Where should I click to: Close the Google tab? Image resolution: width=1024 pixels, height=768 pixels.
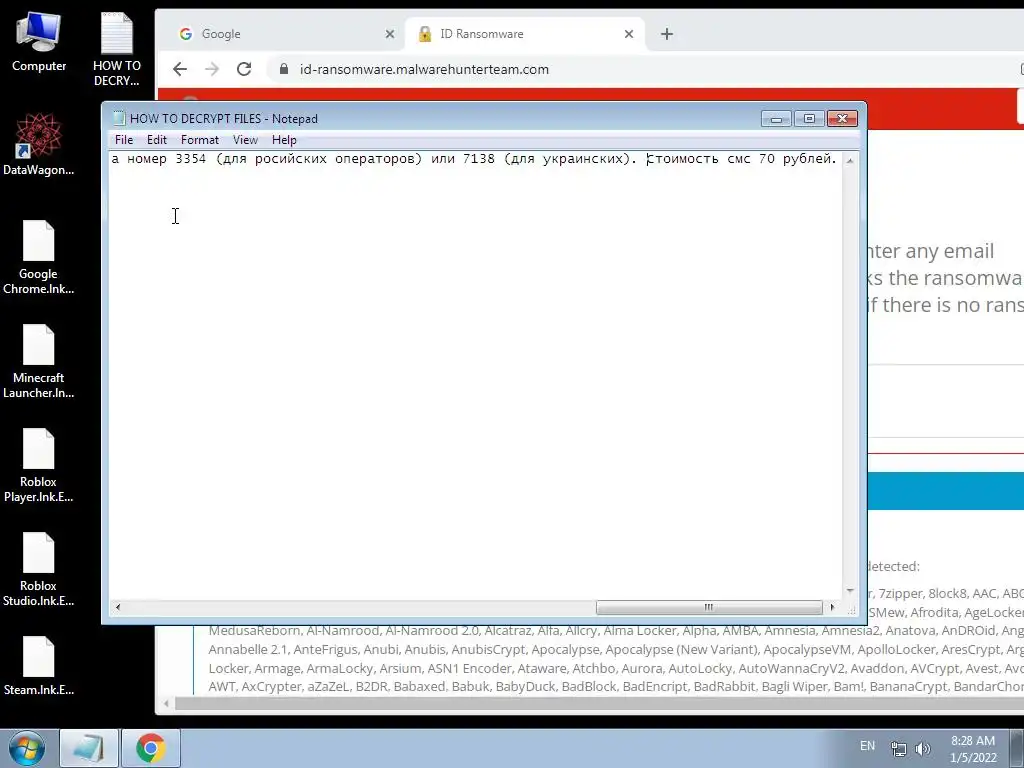(x=390, y=34)
